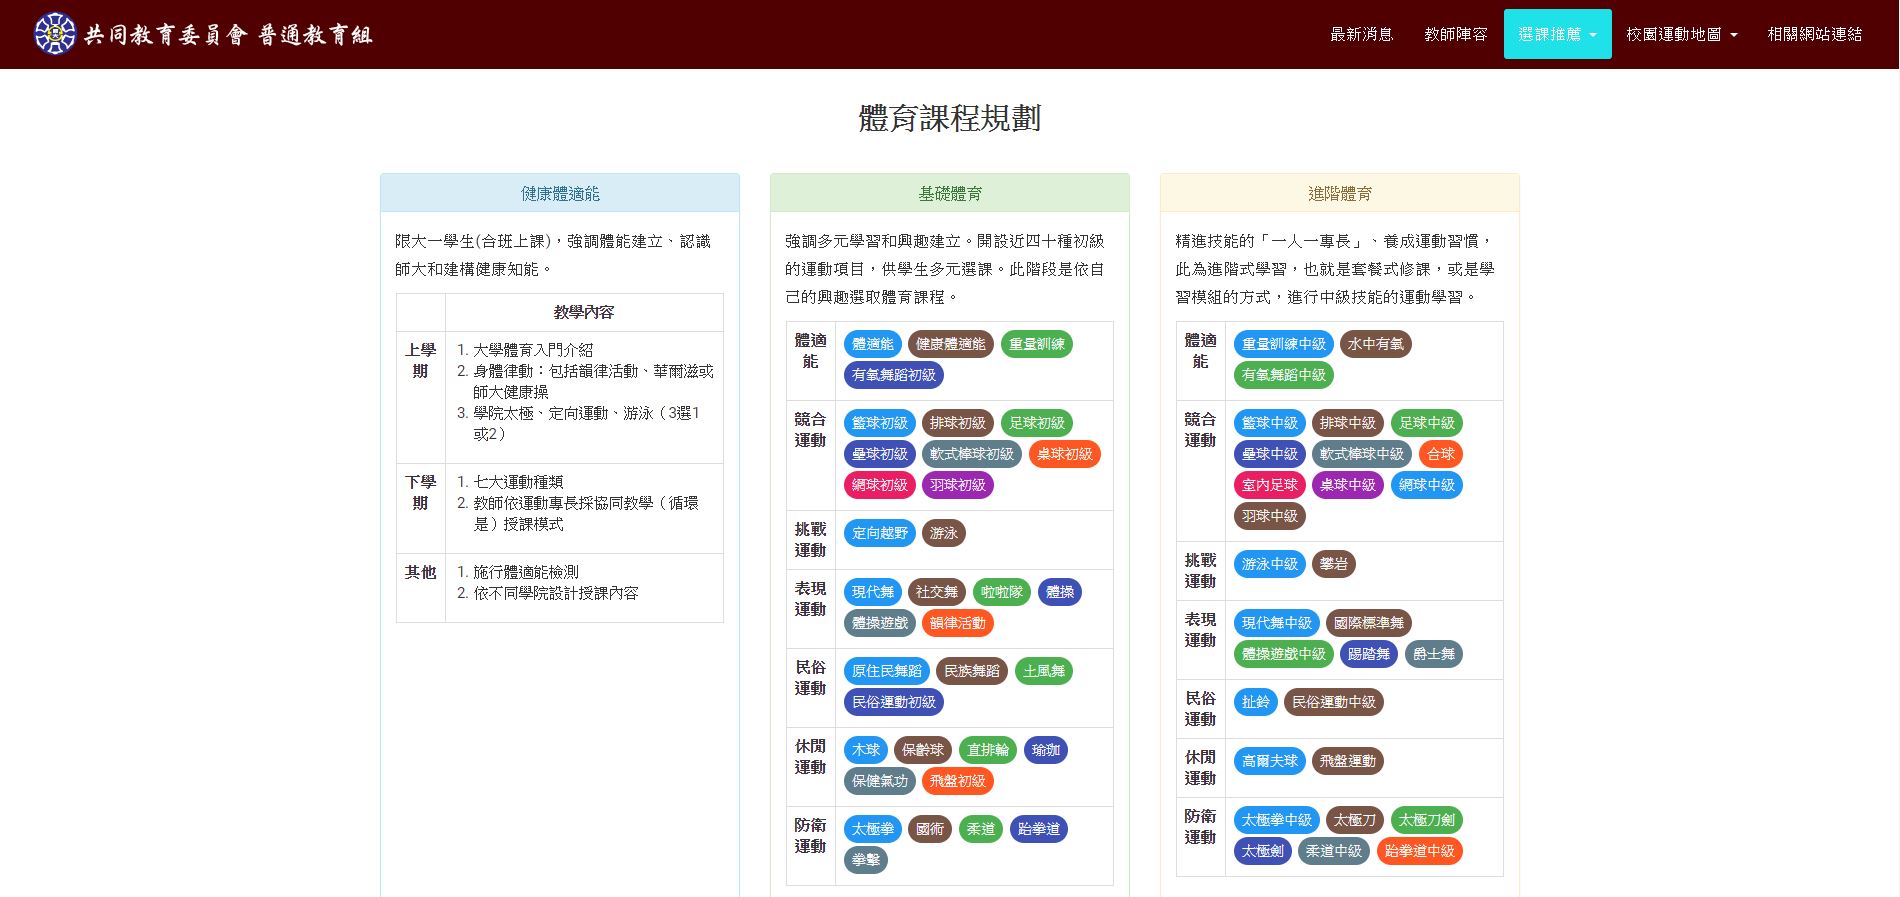Open the 選課推薦 dropdown menu
The image size is (1900, 897).
click(x=1557, y=34)
